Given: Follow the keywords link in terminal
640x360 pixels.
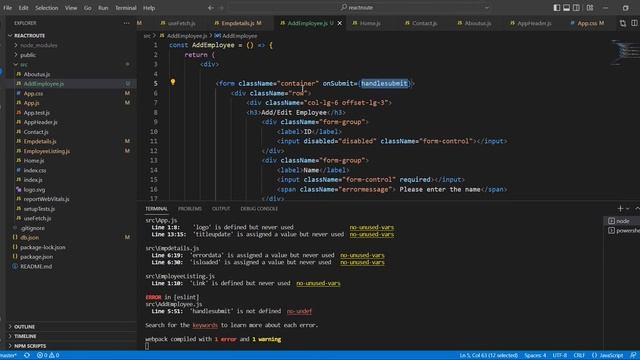Looking at the screenshot, I should coord(205,325).
